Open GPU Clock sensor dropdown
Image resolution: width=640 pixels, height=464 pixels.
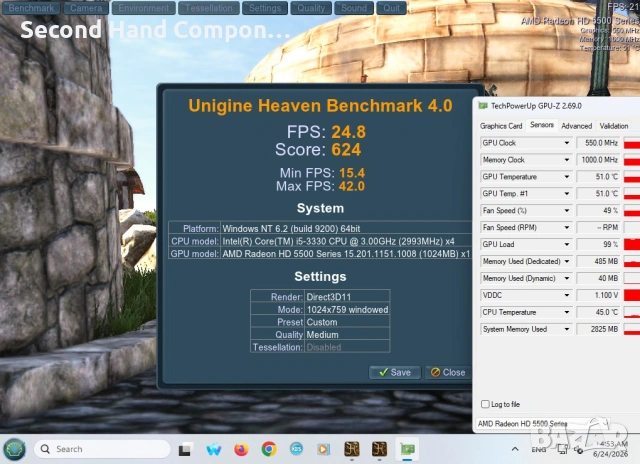tap(567, 143)
